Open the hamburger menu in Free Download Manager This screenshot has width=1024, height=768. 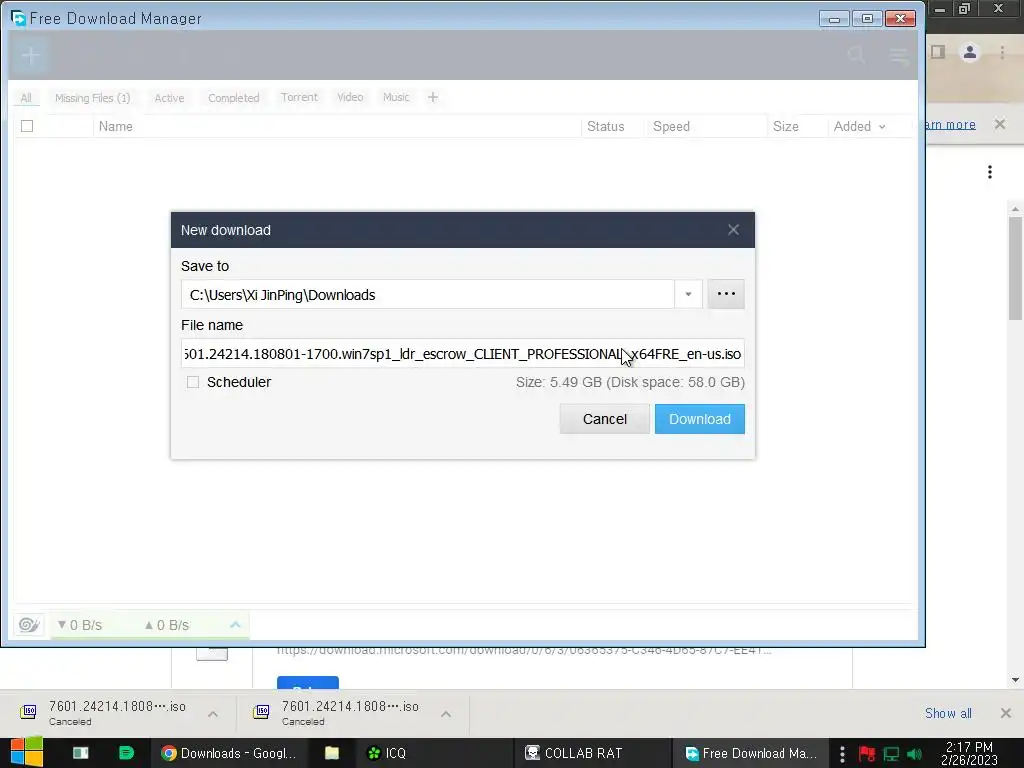[899, 56]
